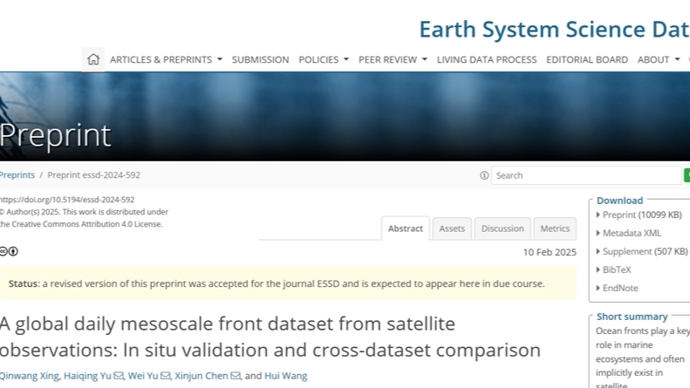
Task: Expand the Peer Review dropdown menu
Action: [393, 59]
